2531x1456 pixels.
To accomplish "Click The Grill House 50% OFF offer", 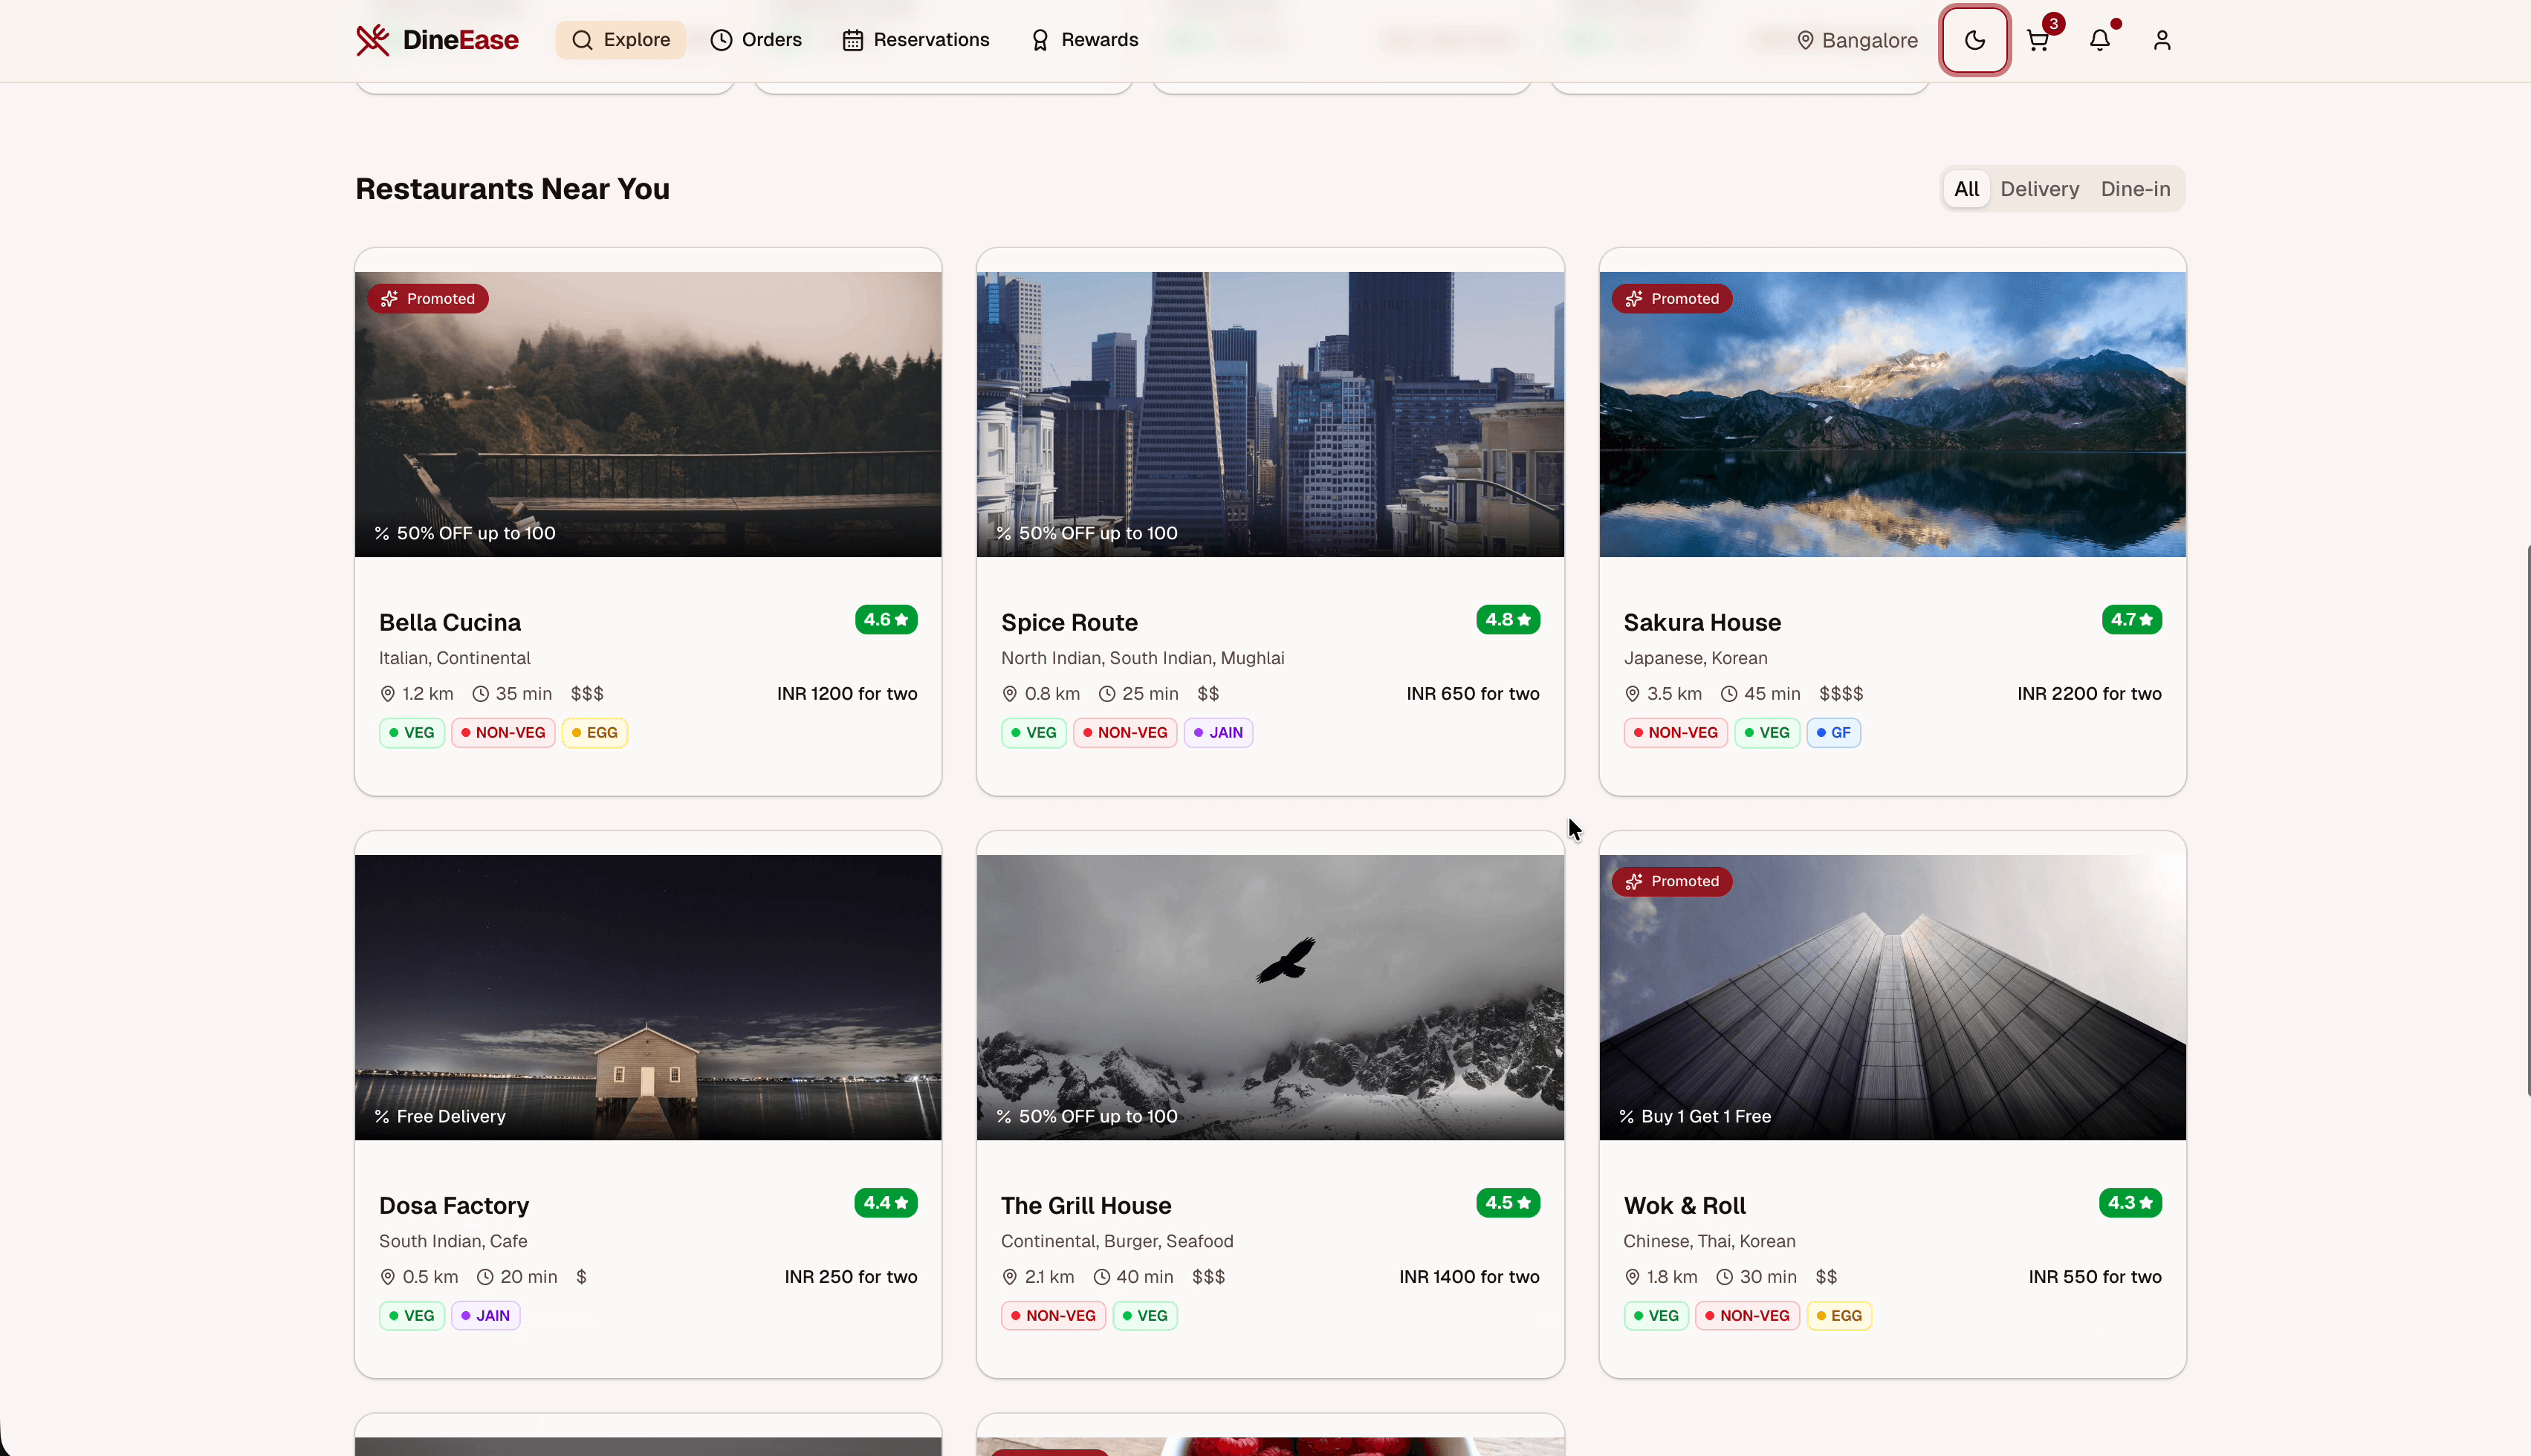I will point(1087,1116).
